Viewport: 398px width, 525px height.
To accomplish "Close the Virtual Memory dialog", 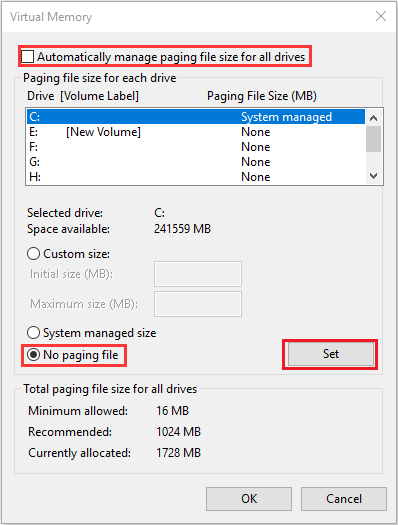I will coord(381,16).
